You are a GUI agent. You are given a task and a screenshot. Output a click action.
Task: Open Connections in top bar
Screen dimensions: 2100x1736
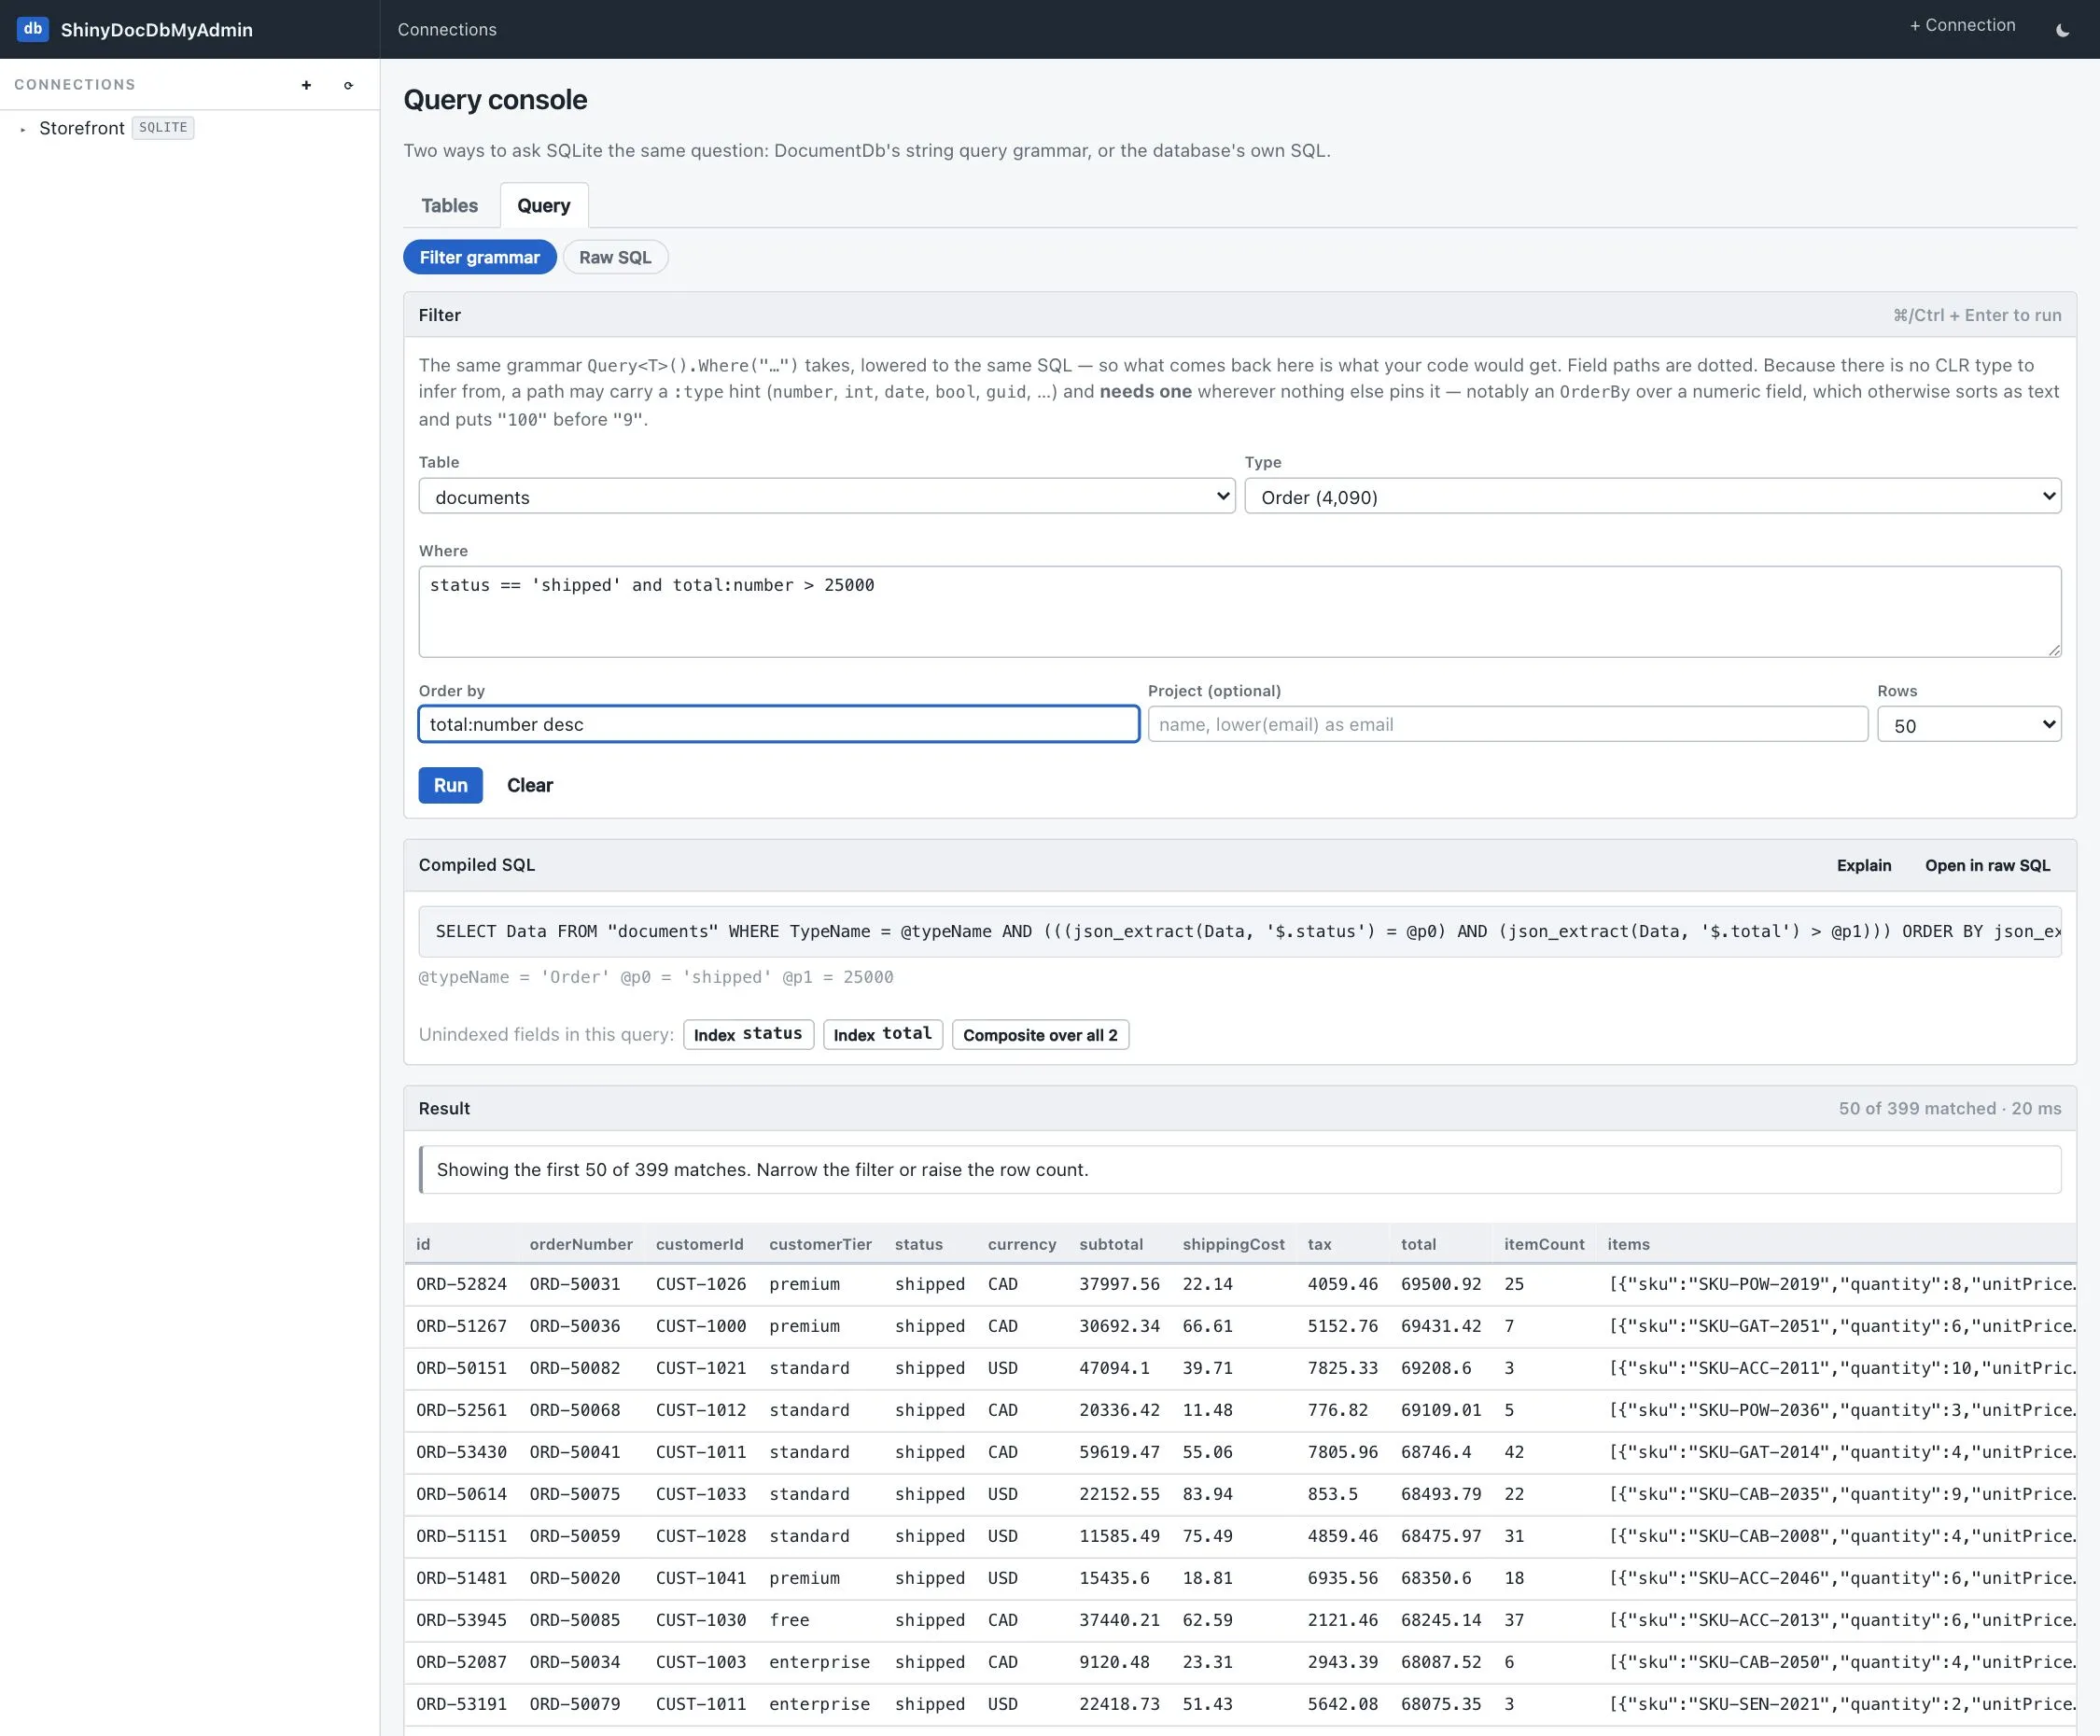tap(447, 30)
